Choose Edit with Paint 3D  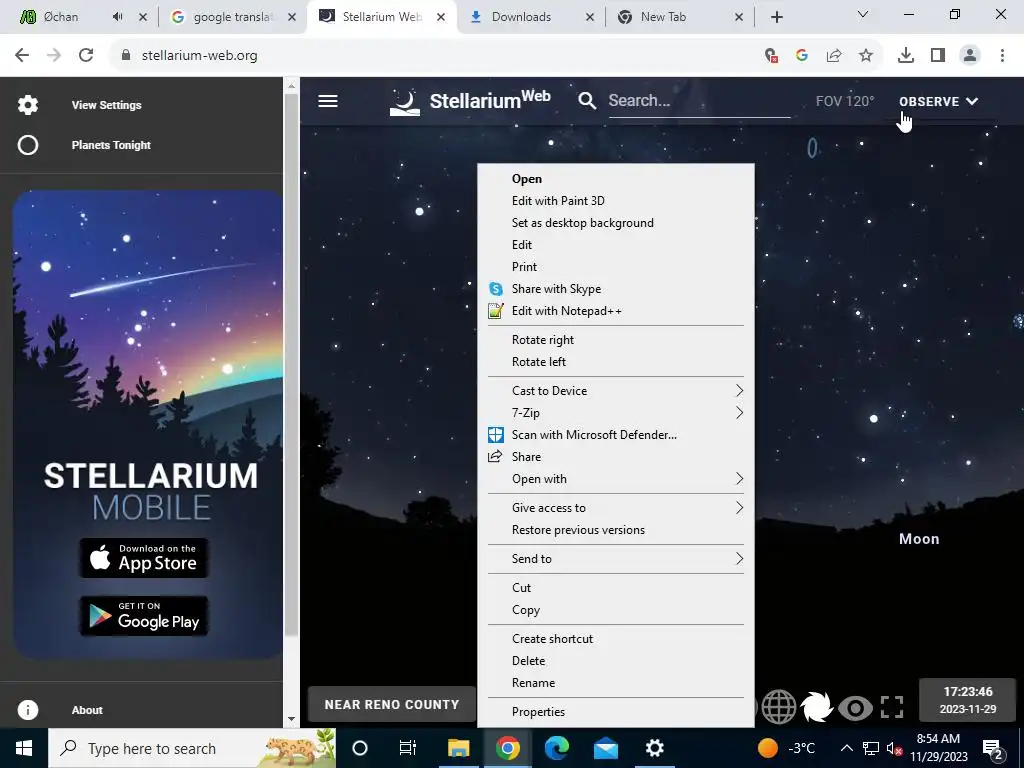click(x=558, y=201)
